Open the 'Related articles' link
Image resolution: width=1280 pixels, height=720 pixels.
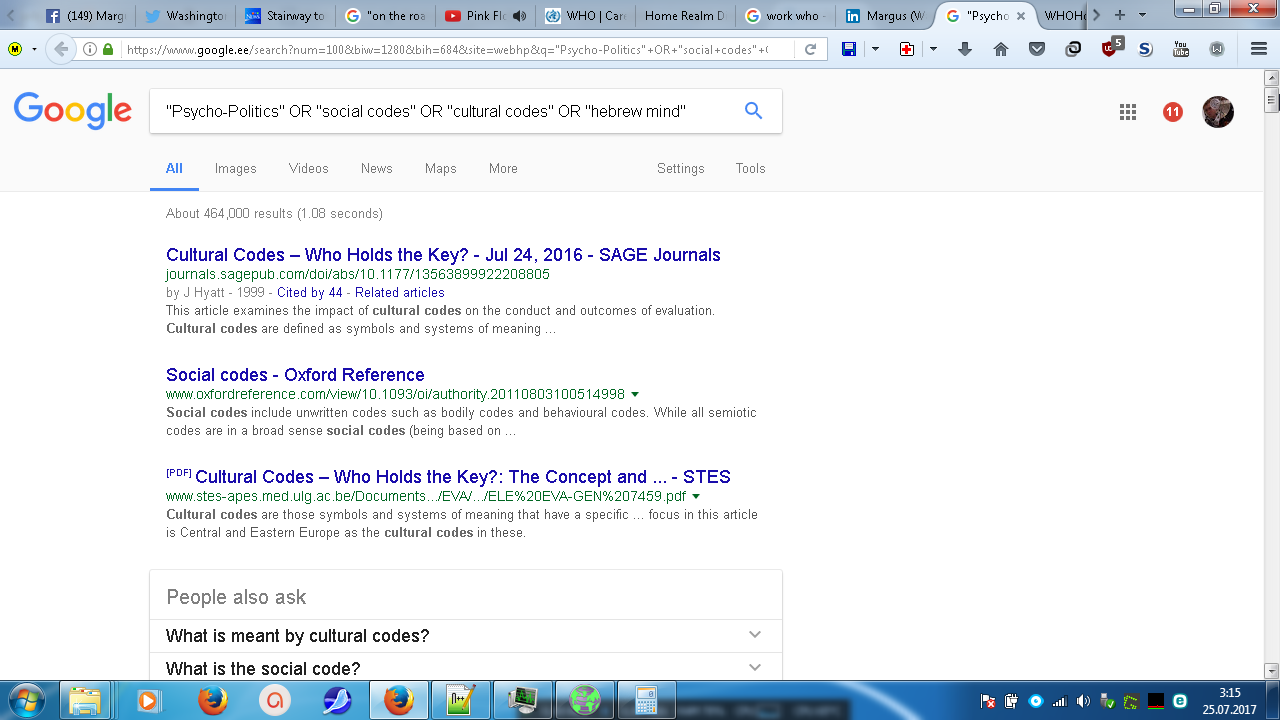[400, 293]
